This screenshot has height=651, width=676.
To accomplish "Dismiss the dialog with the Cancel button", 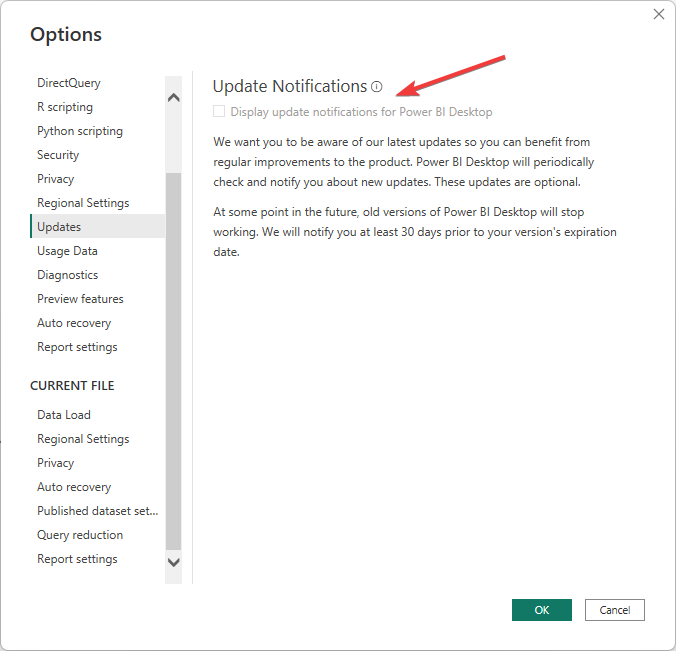I will [x=615, y=610].
